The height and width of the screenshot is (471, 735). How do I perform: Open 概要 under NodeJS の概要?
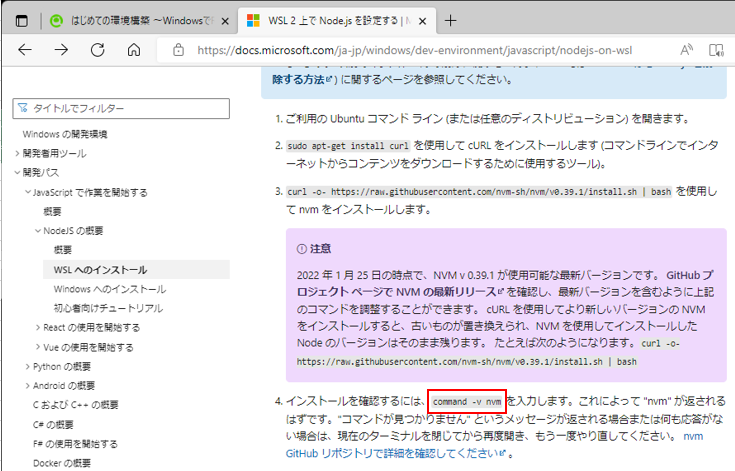click(x=63, y=250)
